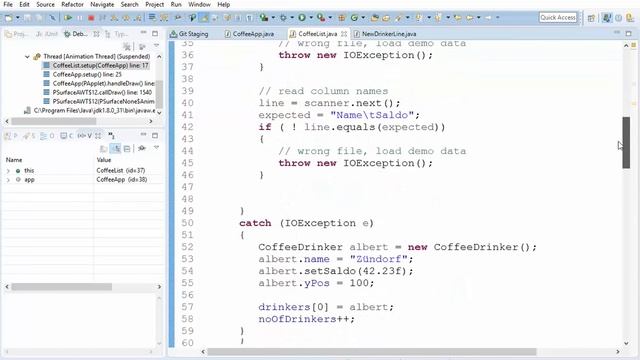Switch to the Git Staging tab
Viewport: 640px width, 360px height.
coord(189,34)
